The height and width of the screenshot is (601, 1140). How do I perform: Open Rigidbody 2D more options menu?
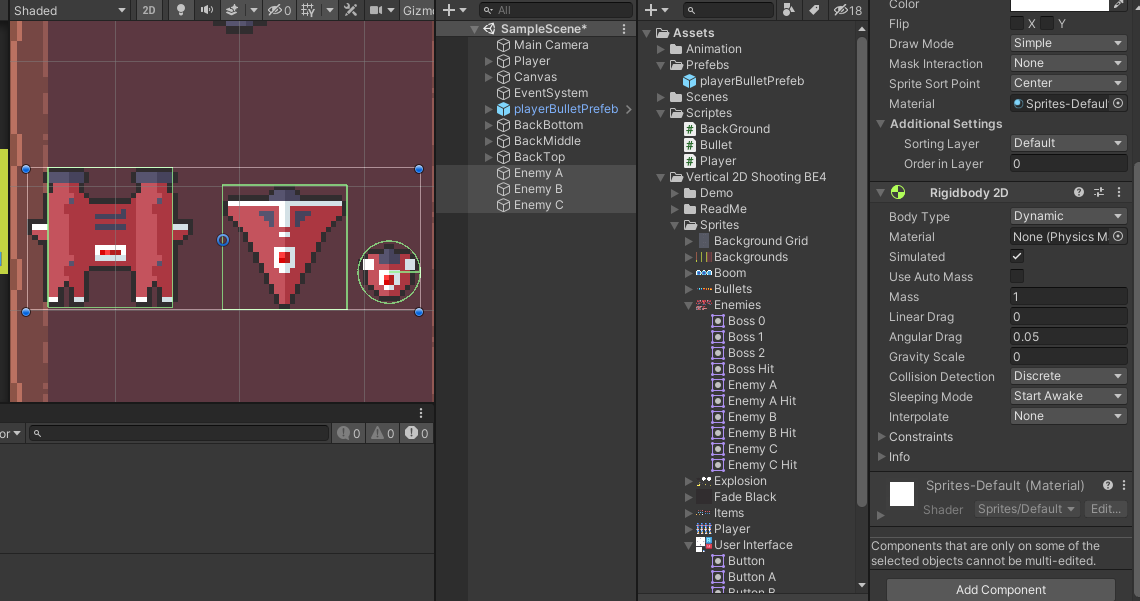(1119, 193)
